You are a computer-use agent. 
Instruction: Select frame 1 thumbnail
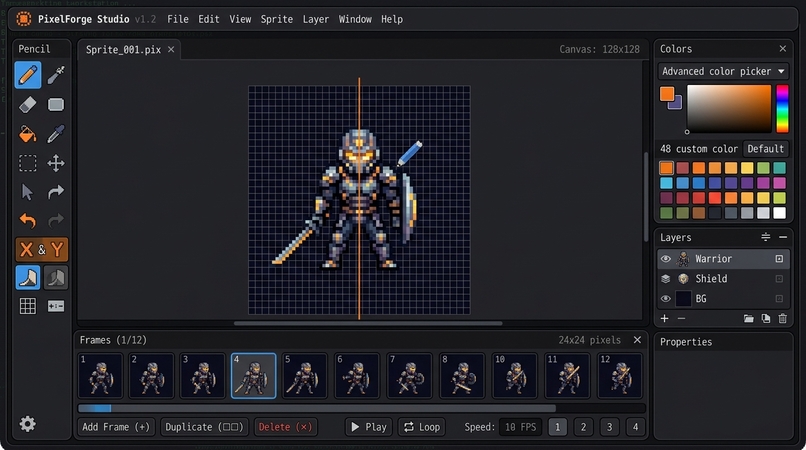pos(100,375)
